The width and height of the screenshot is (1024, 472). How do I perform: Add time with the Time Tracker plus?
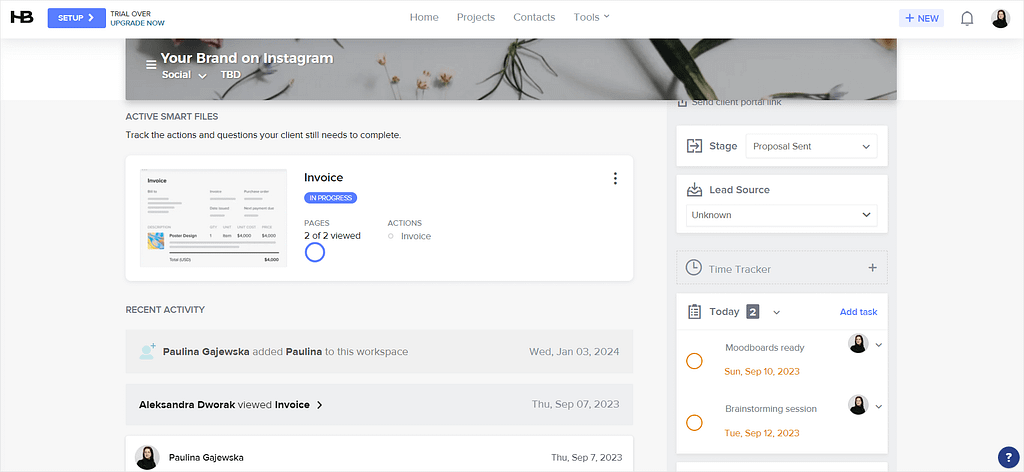872,268
